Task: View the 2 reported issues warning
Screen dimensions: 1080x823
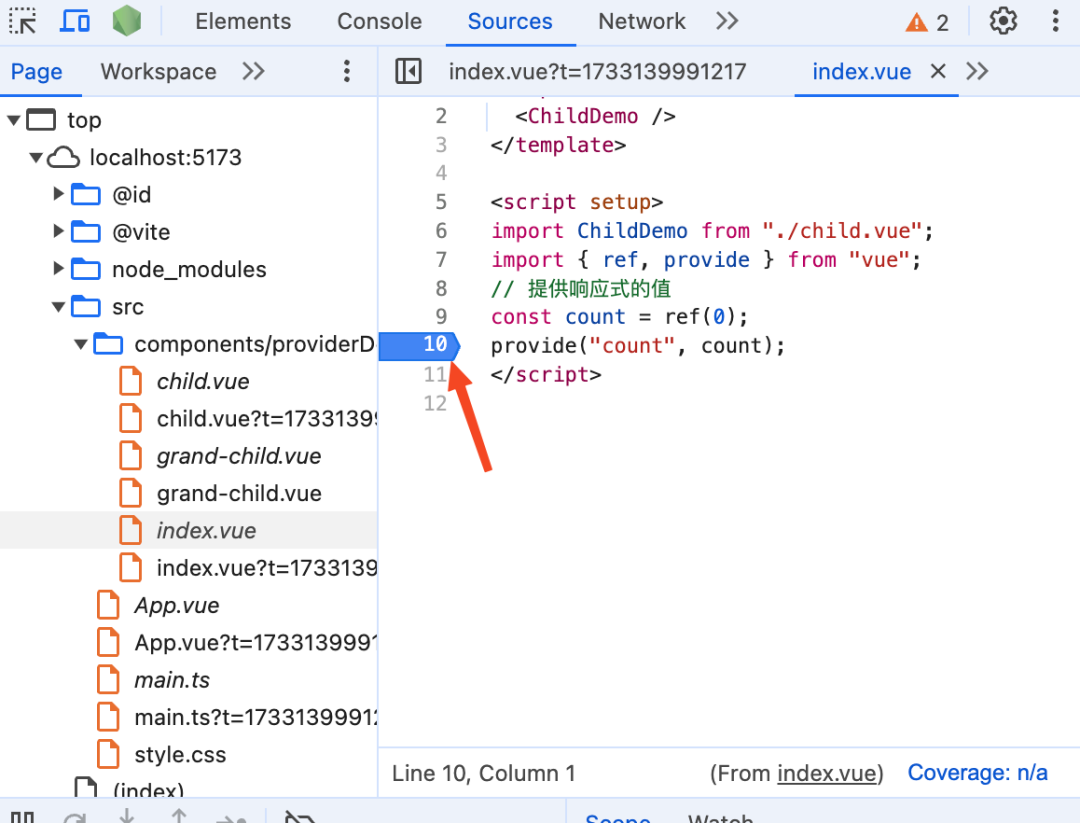Action: click(x=926, y=20)
